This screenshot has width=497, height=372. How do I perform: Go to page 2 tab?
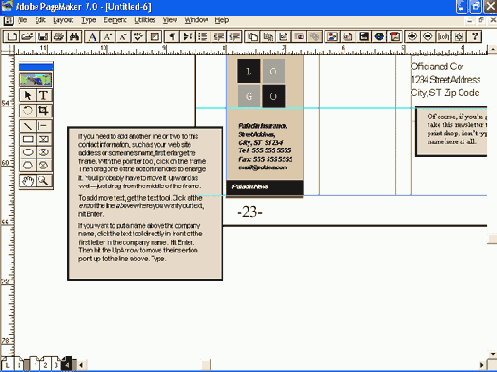pyautogui.click(x=45, y=365)
